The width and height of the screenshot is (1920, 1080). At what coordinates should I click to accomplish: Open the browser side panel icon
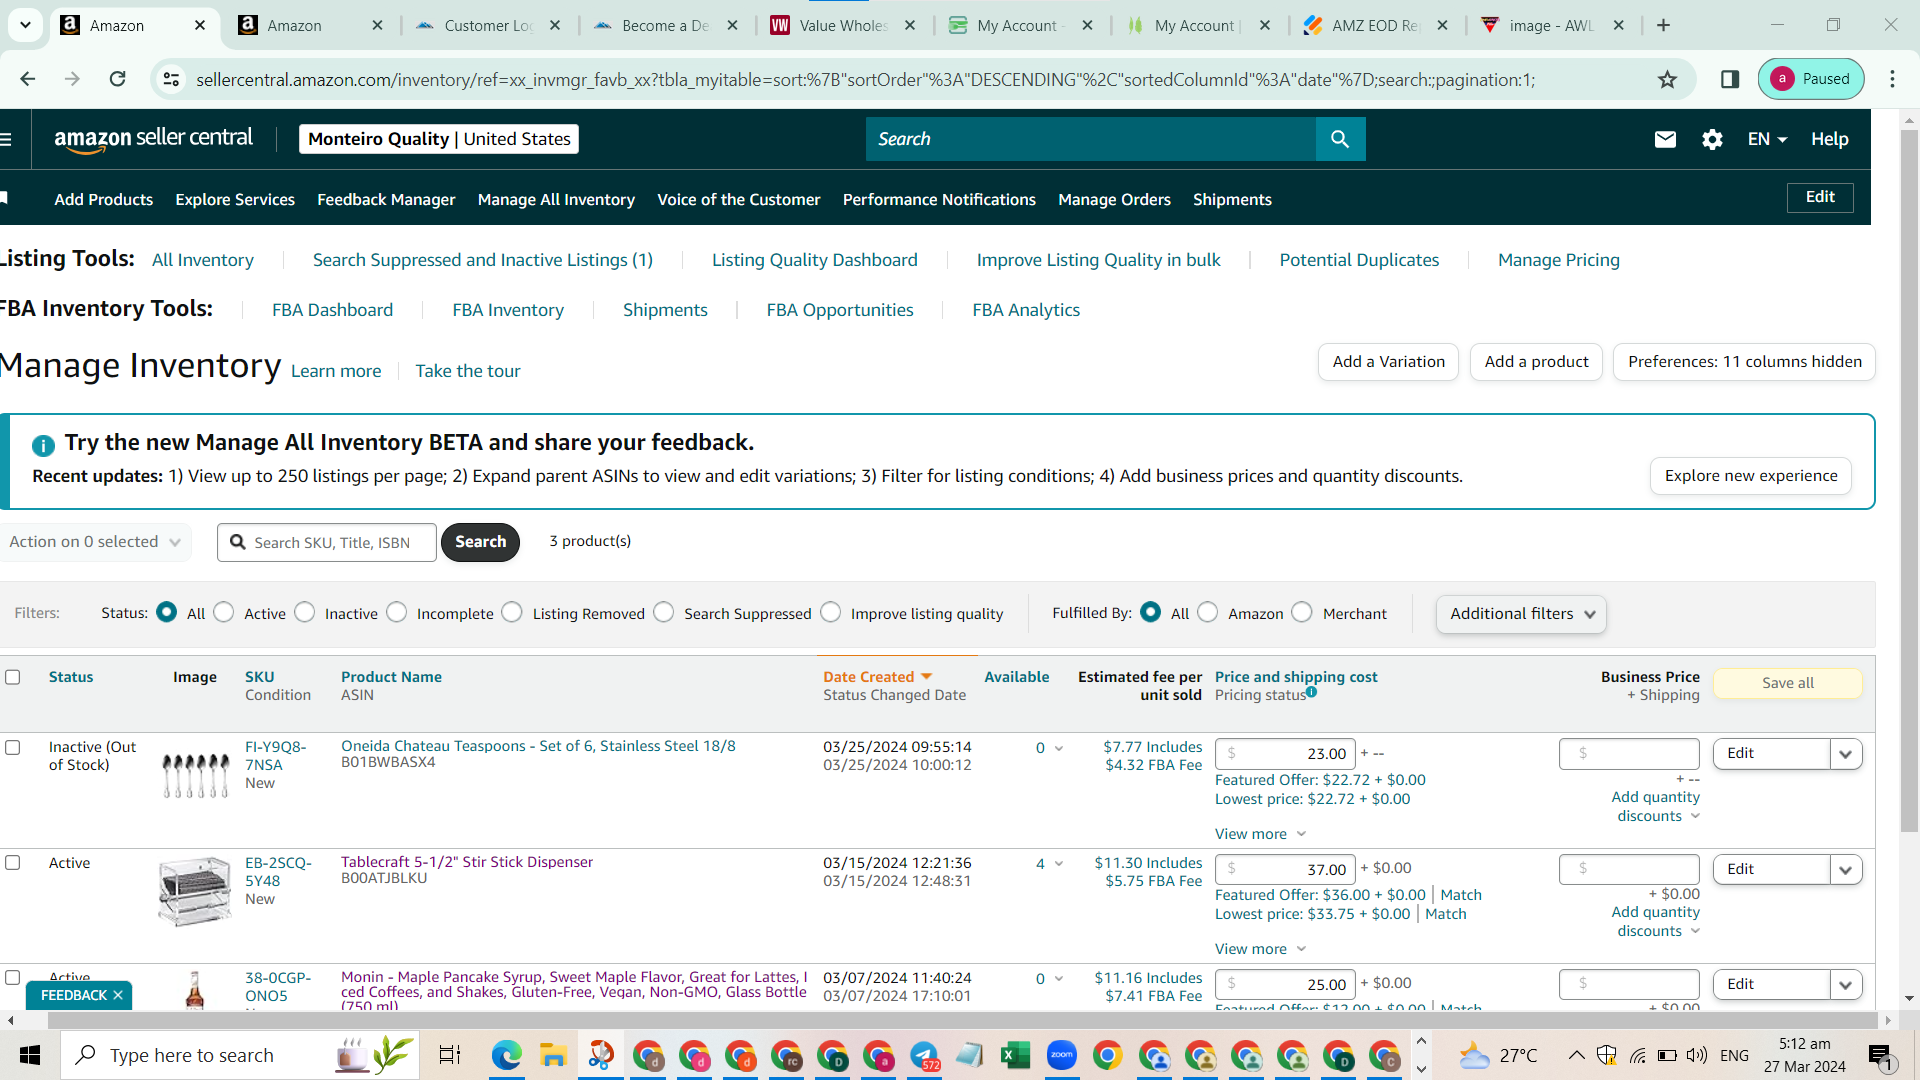[1730, 79]
